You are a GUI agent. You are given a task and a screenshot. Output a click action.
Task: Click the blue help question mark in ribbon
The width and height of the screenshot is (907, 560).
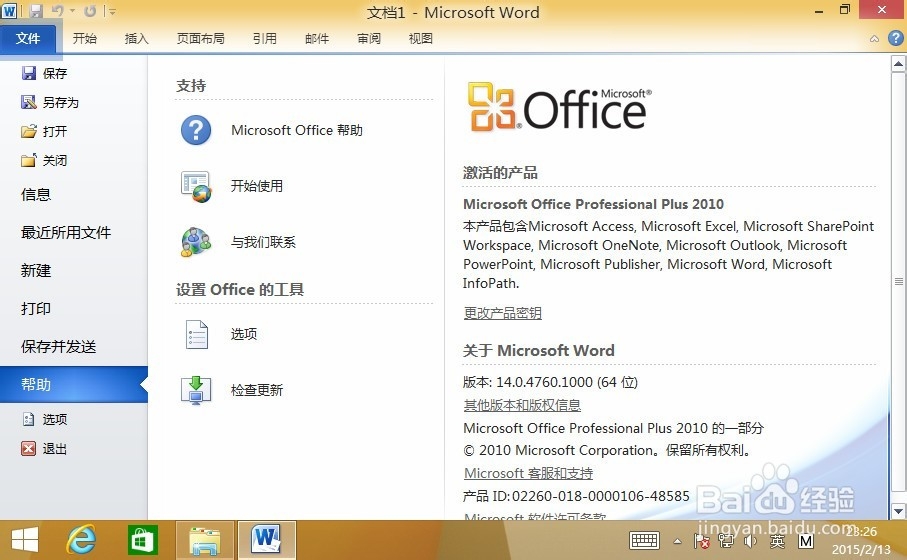895,38
